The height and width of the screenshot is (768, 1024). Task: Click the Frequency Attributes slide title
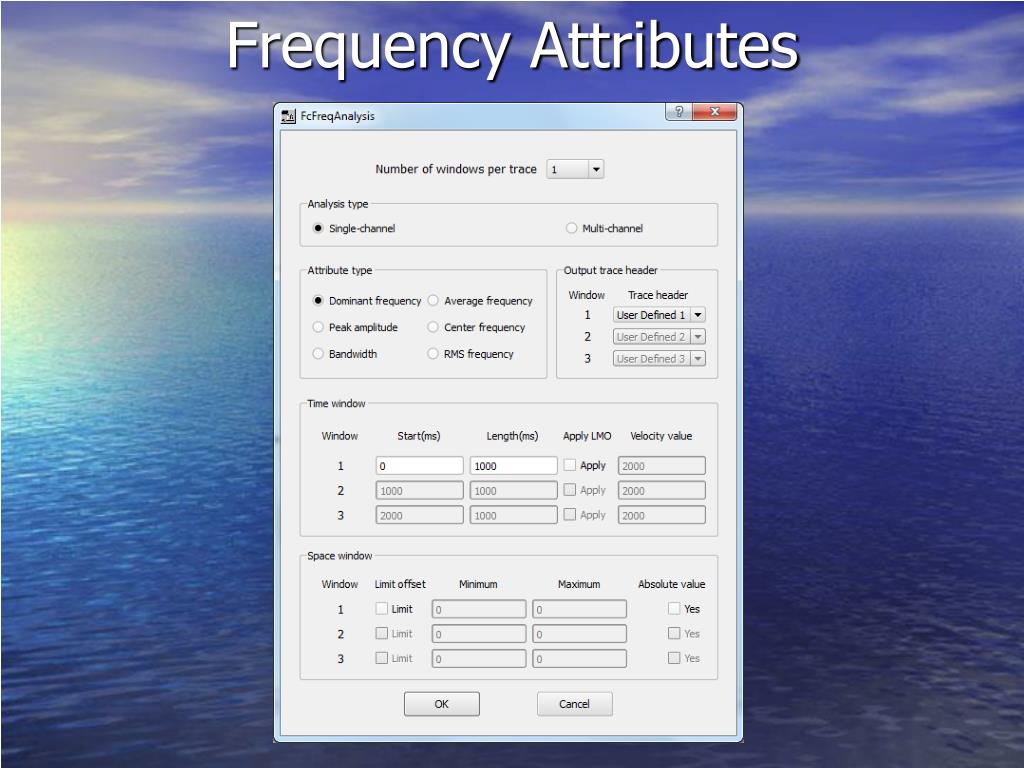(x=513, y=47)
